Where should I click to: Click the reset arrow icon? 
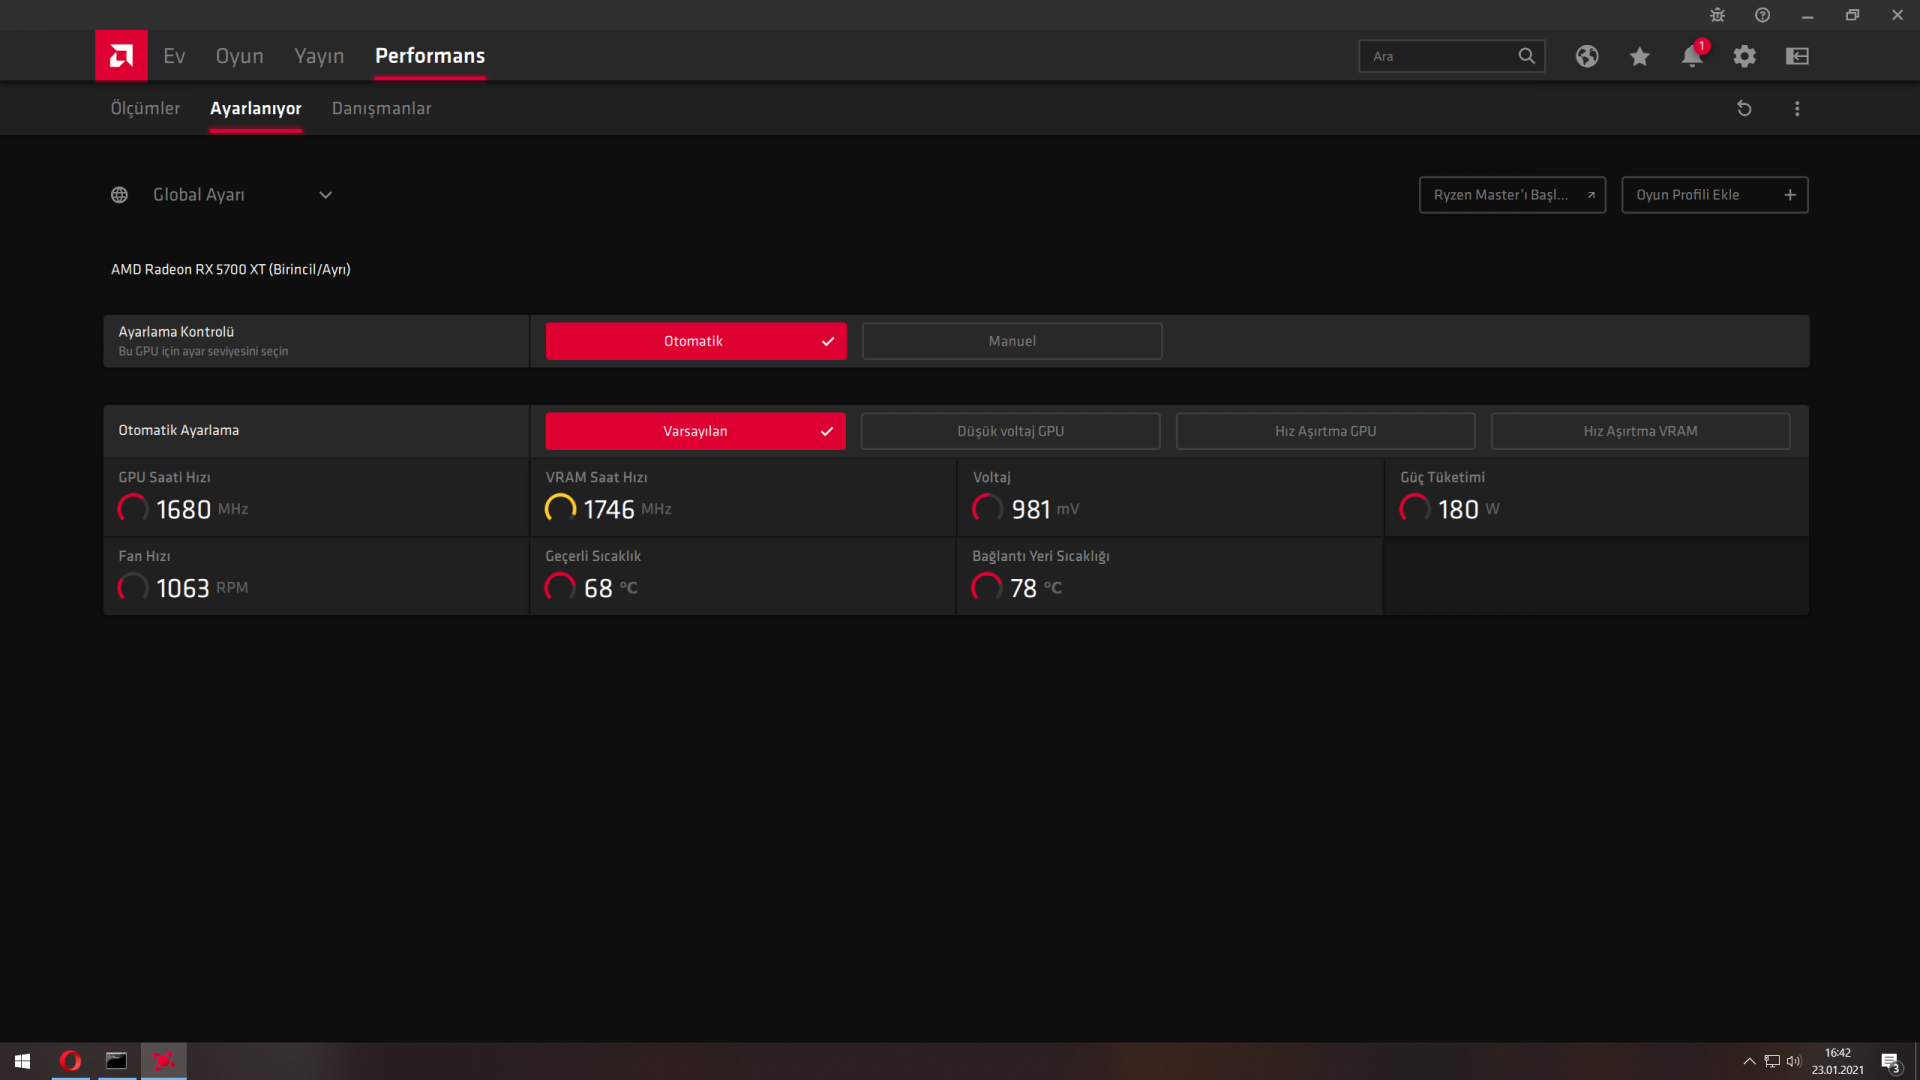(x=1744, y=108)
